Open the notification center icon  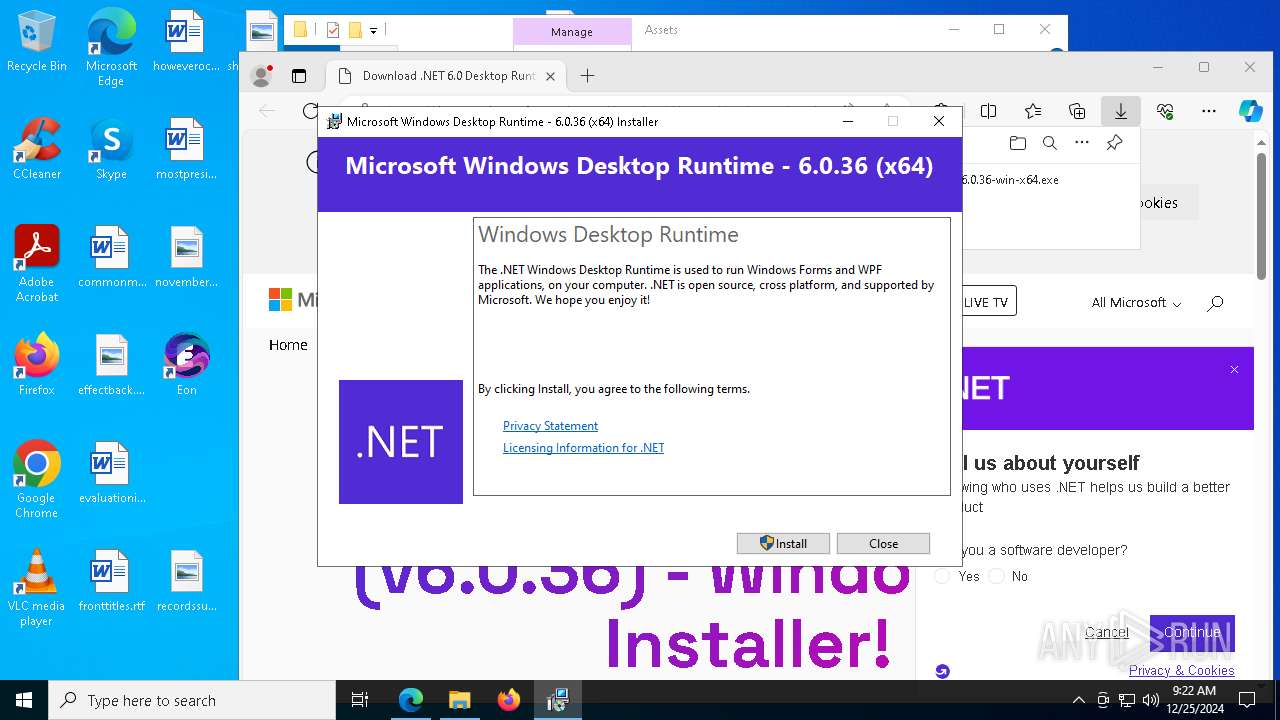pos(1247,700)
